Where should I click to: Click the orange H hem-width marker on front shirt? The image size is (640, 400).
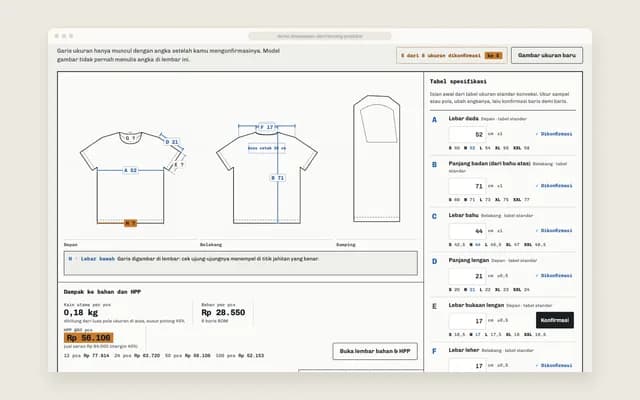[x=130, y=223]
